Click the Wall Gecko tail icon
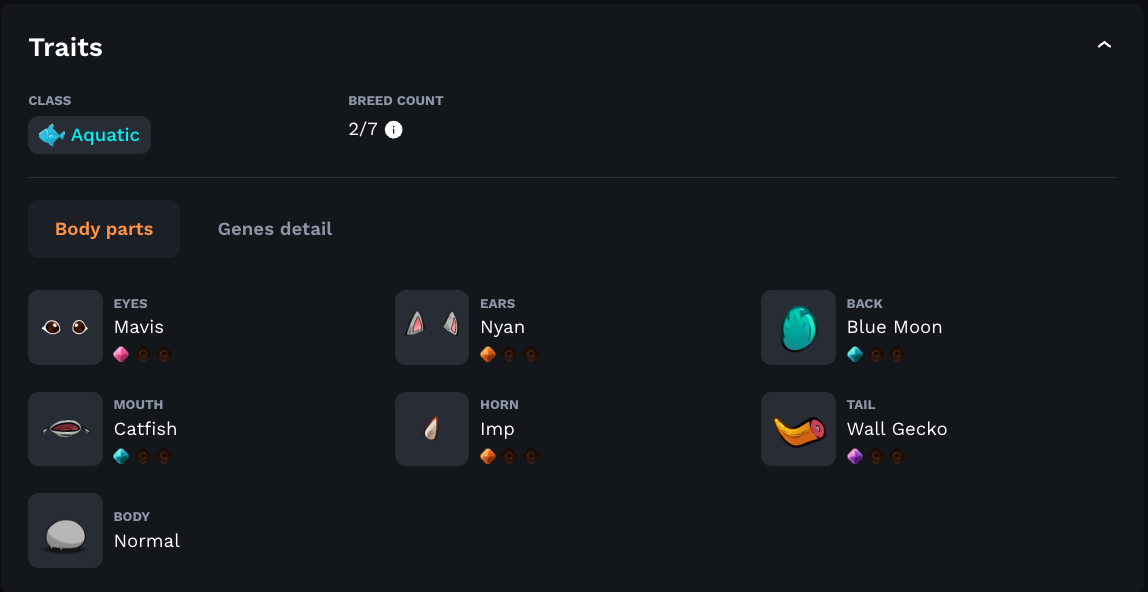Viewport: 1148px width, 592px height. (x=798, y=429)
